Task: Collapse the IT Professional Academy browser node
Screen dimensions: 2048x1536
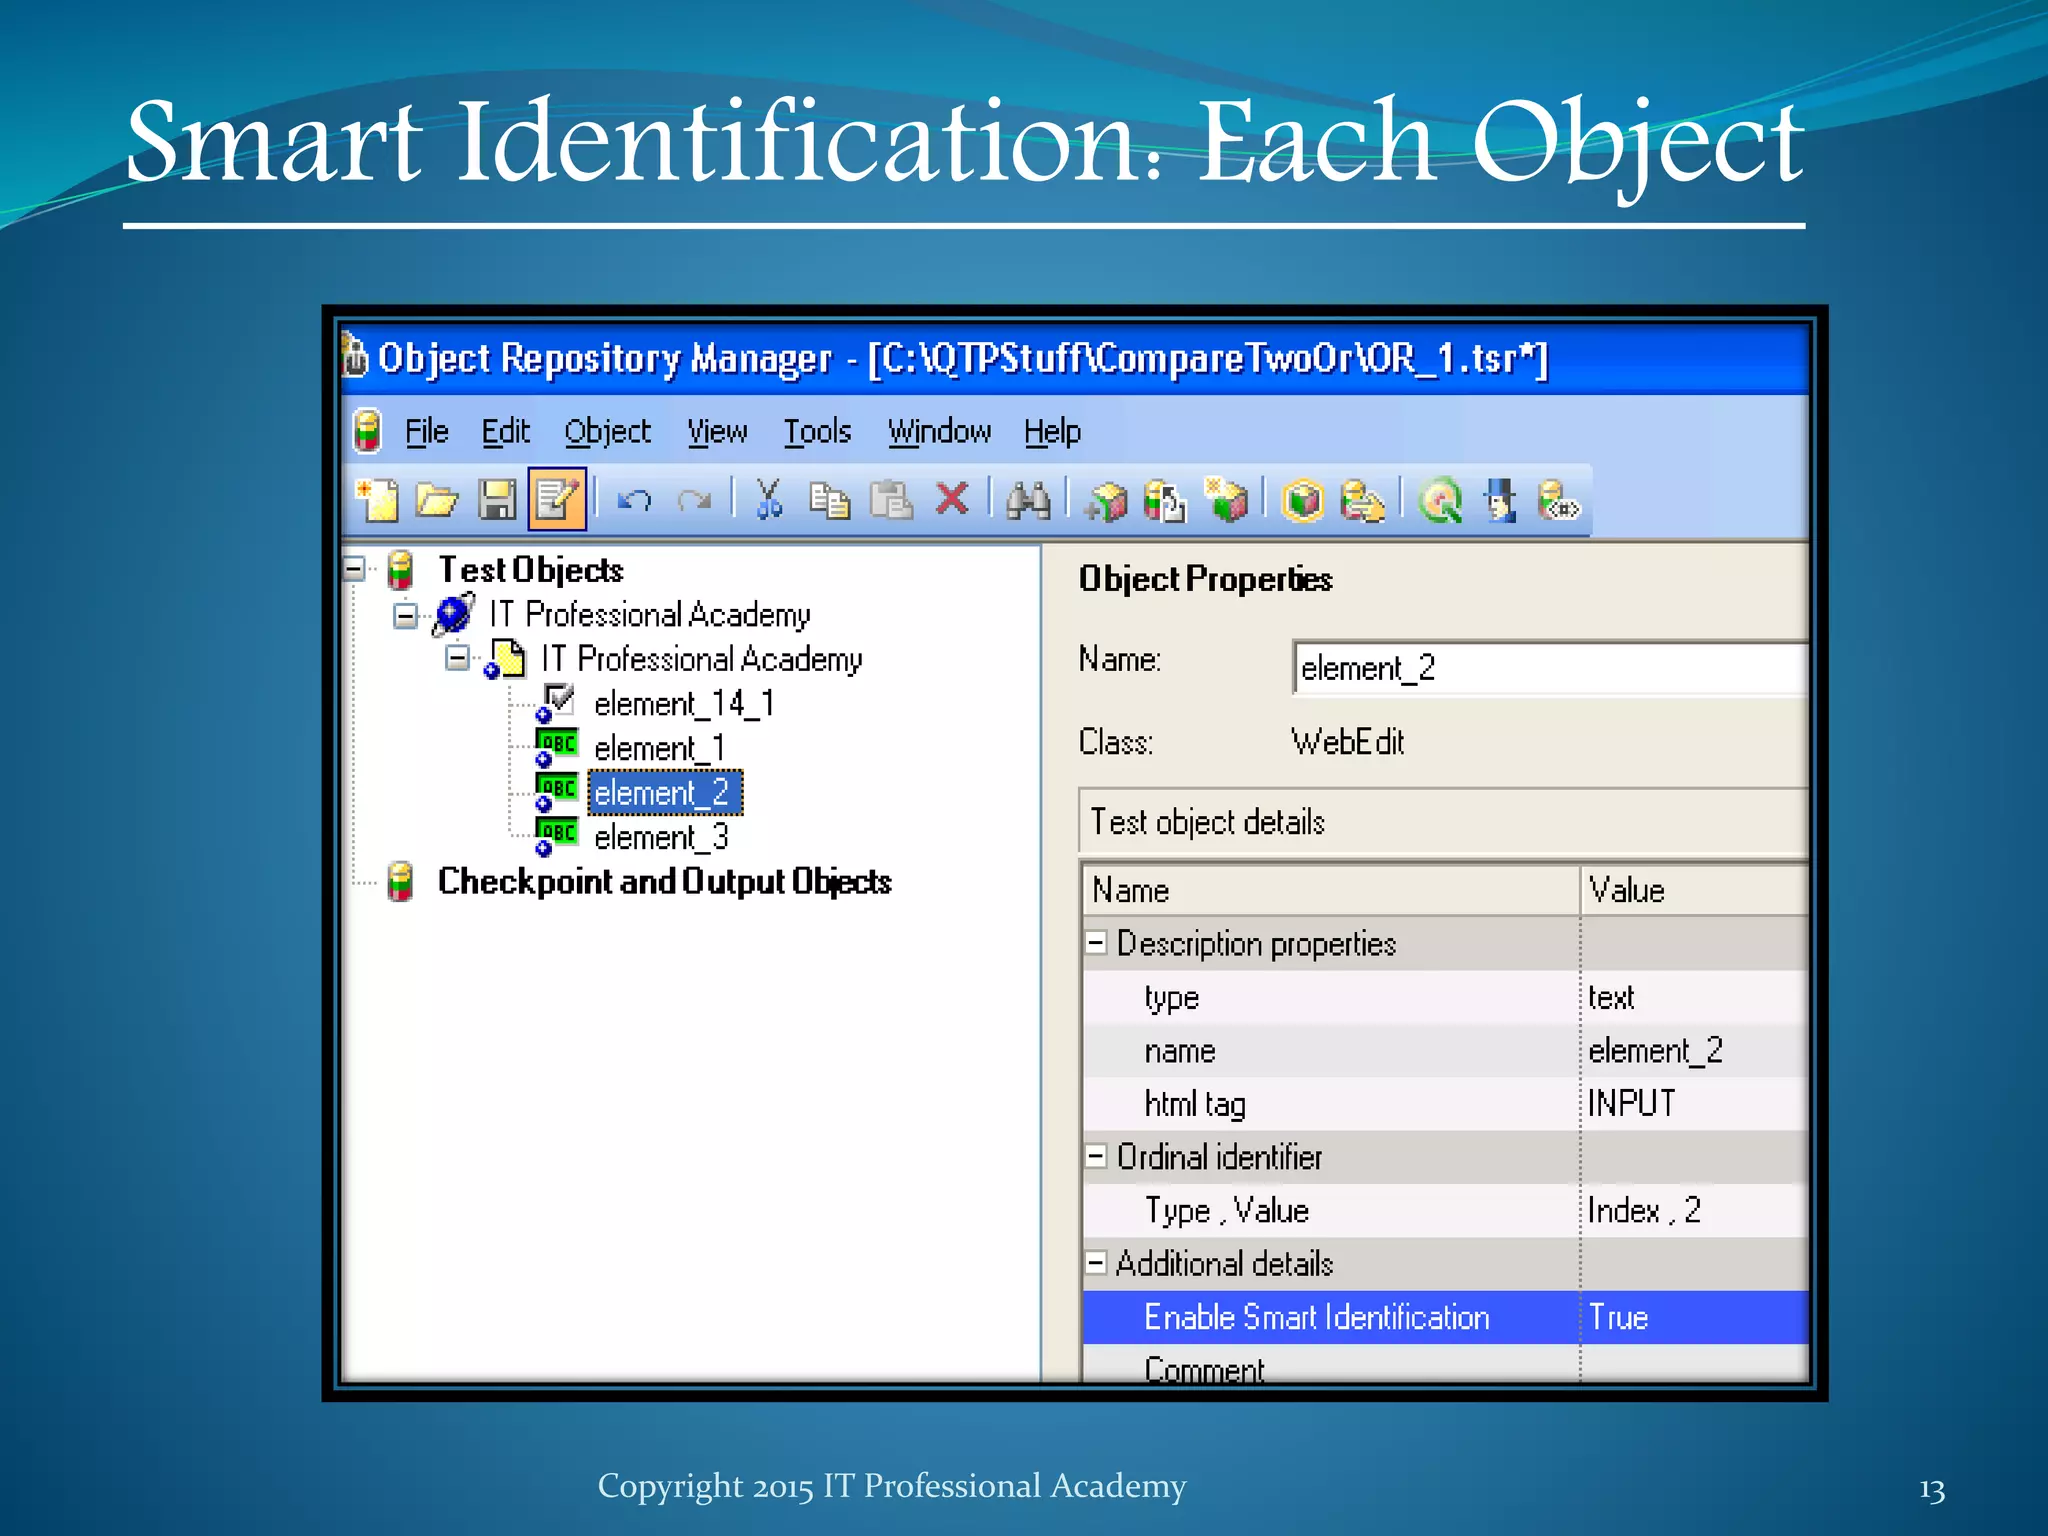Action: (x=405, y=614)
